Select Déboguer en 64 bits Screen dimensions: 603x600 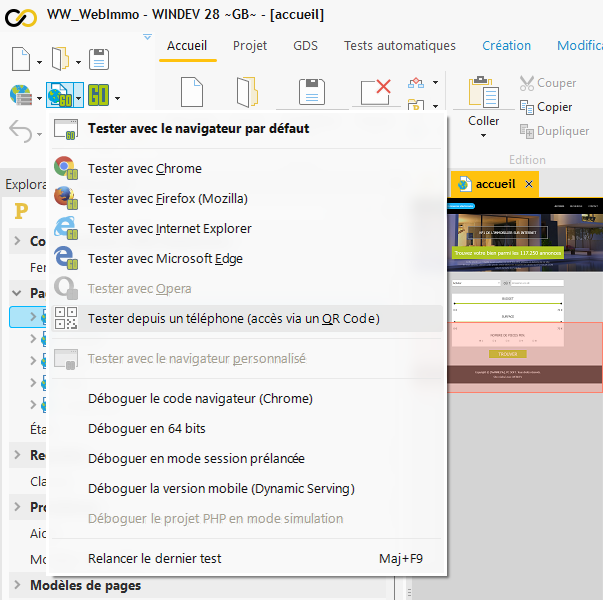146,429
